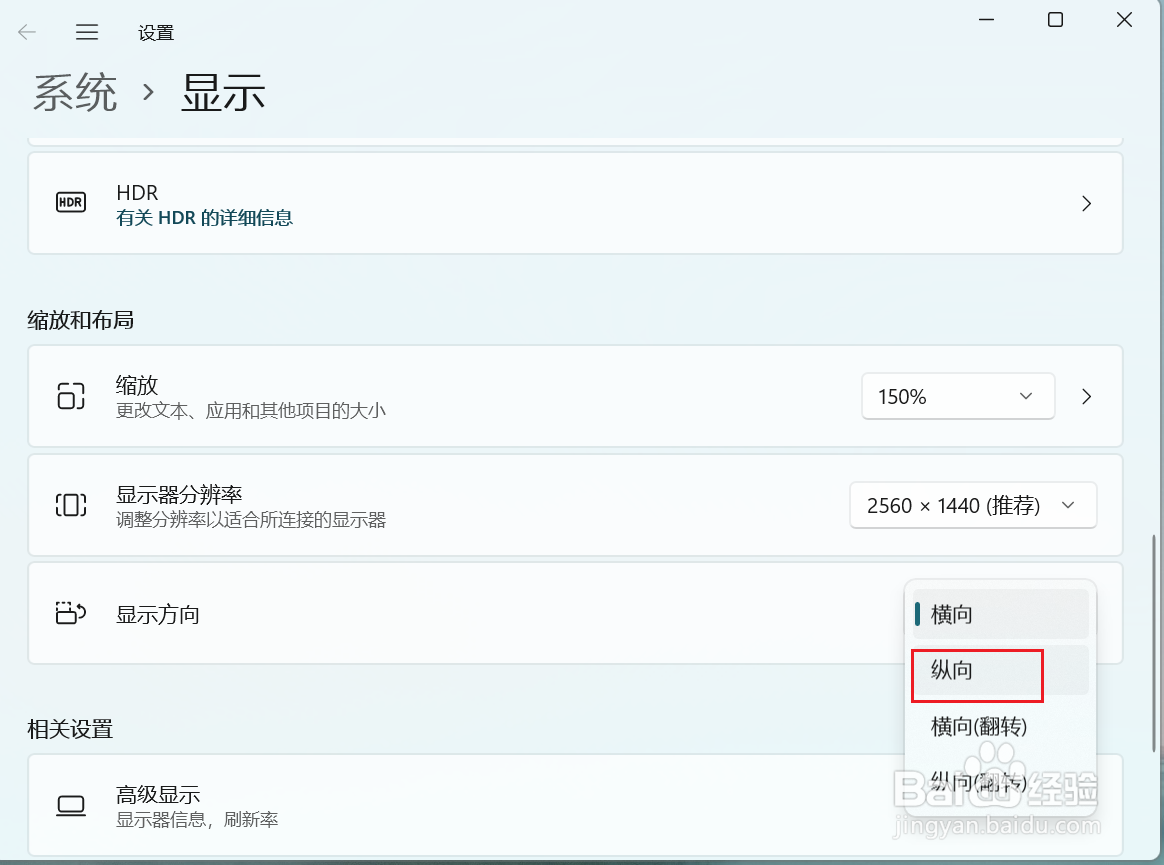Screen dimensions: 1164x865
Task: Click the 显示方向 monitor rotation icon
Action: (70, 614)
